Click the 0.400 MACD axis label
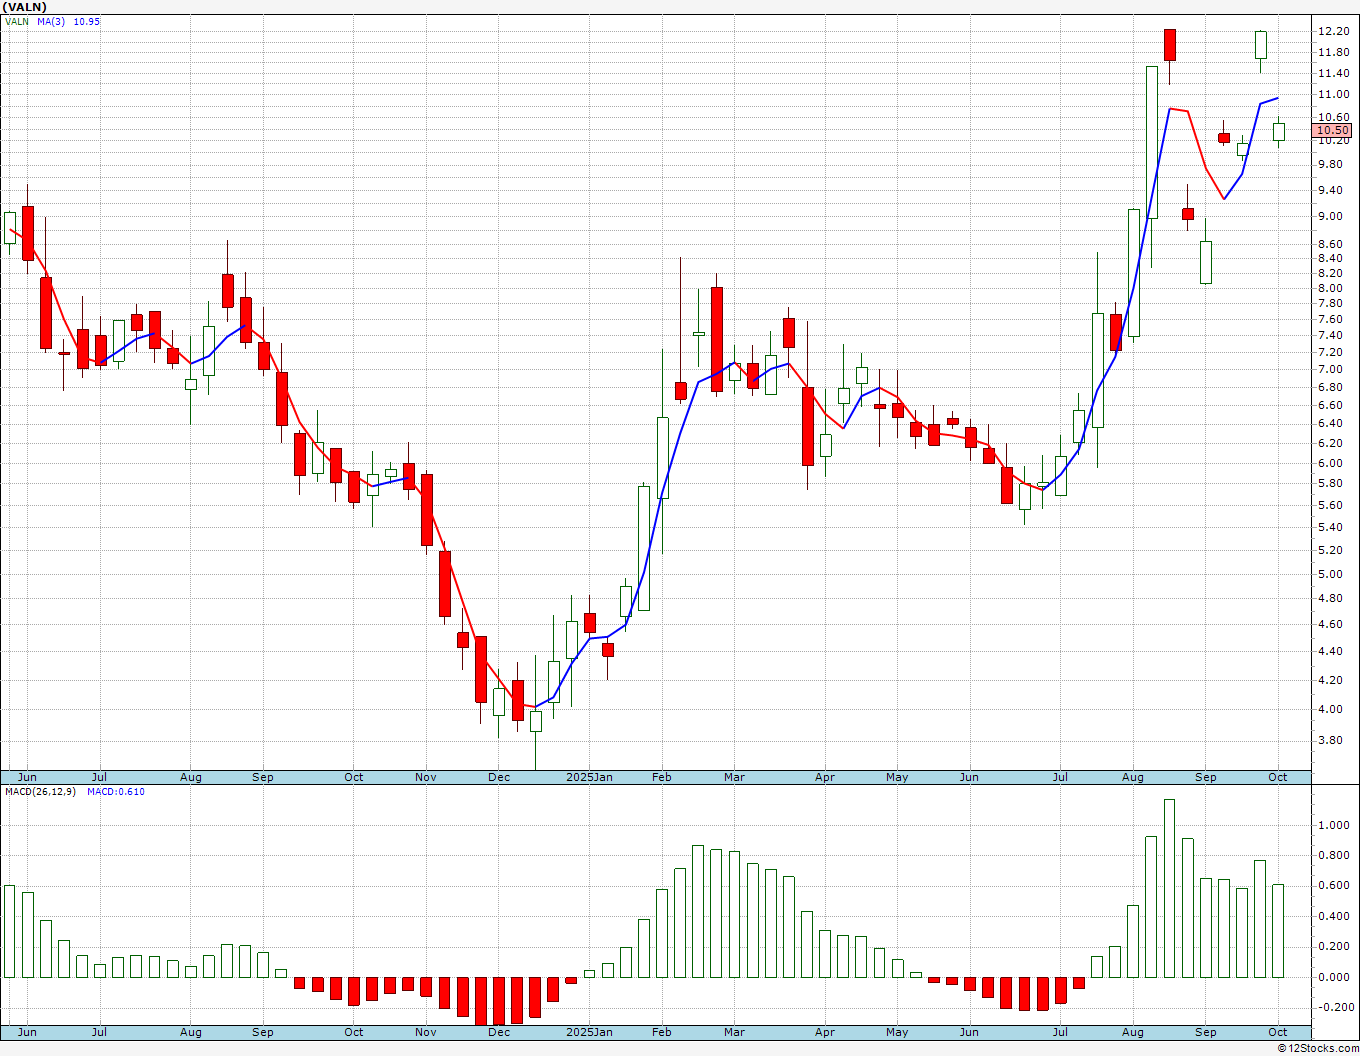This screenshot has width=1360, height=1056. tap(1333, 916)
